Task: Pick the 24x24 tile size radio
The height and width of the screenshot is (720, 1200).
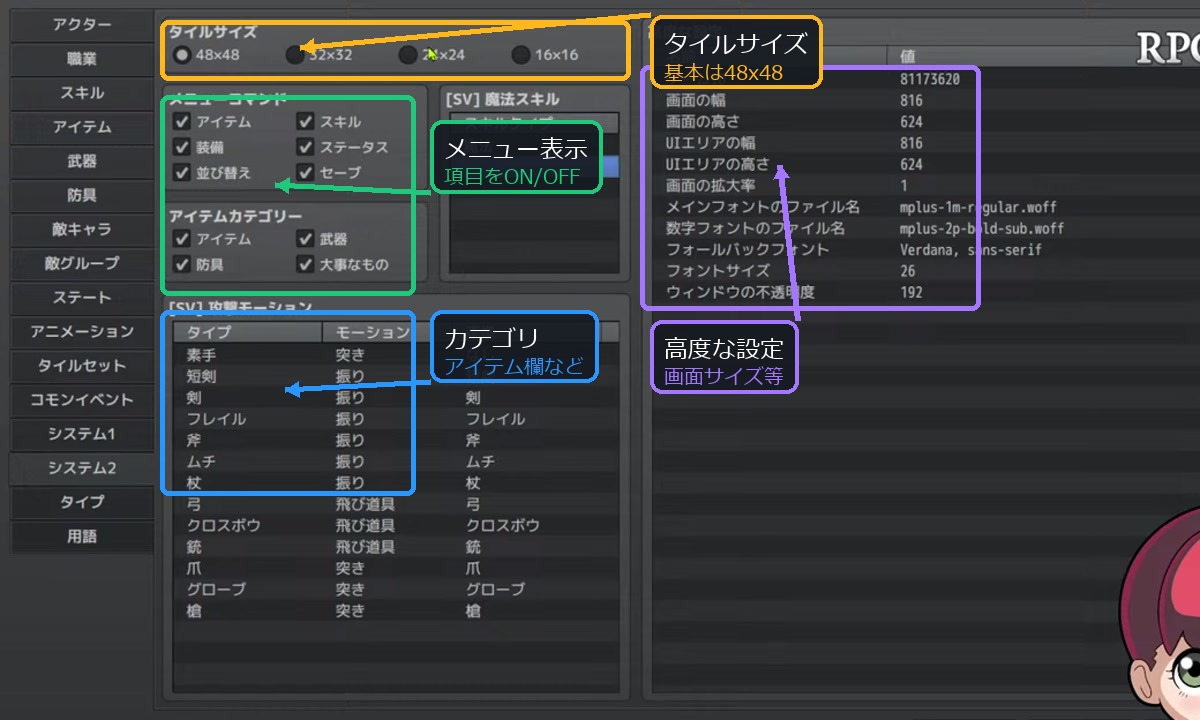Action: [x=408, y=55]
